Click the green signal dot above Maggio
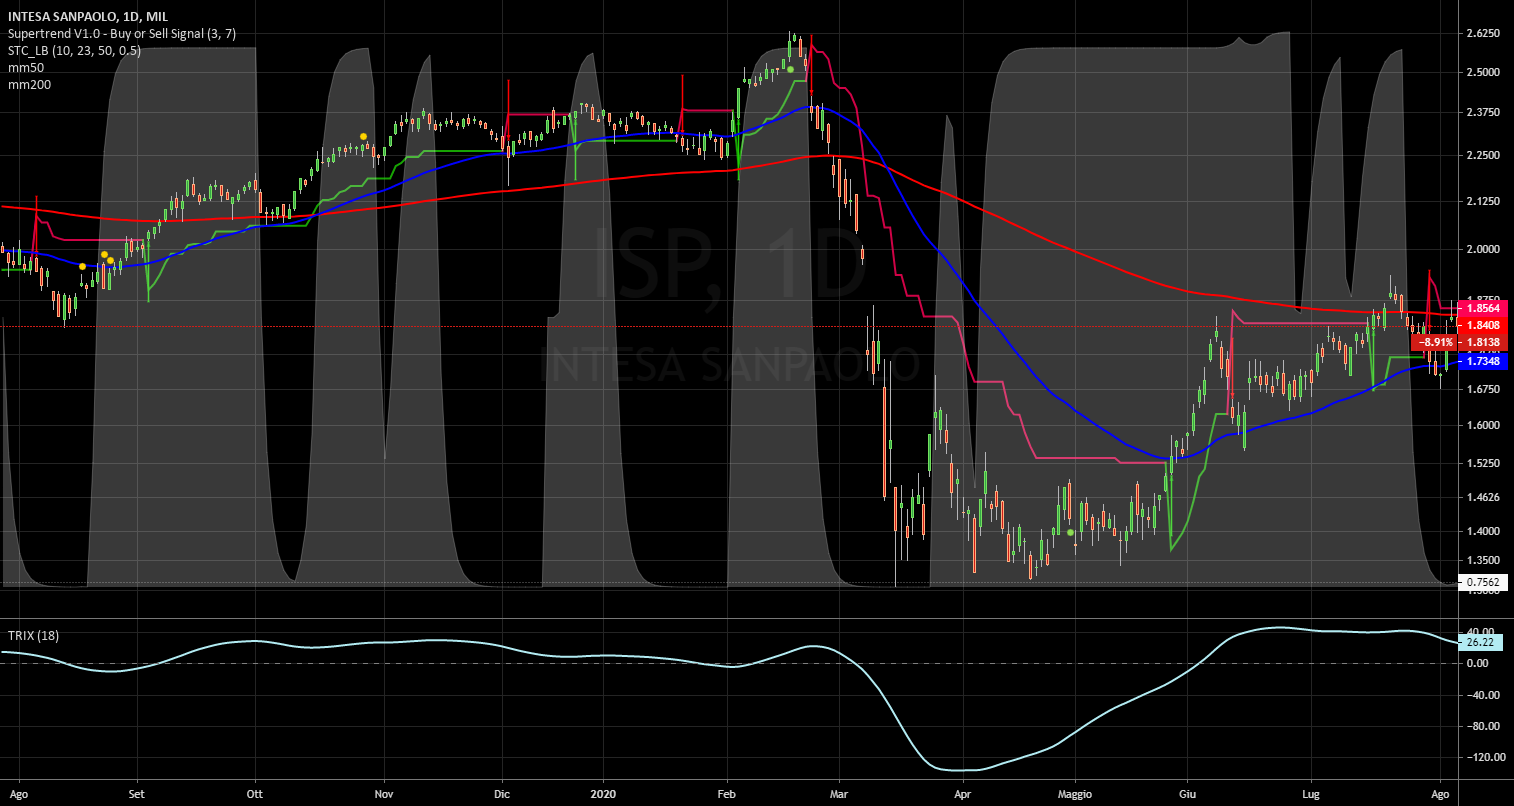 pos(1070,532)
